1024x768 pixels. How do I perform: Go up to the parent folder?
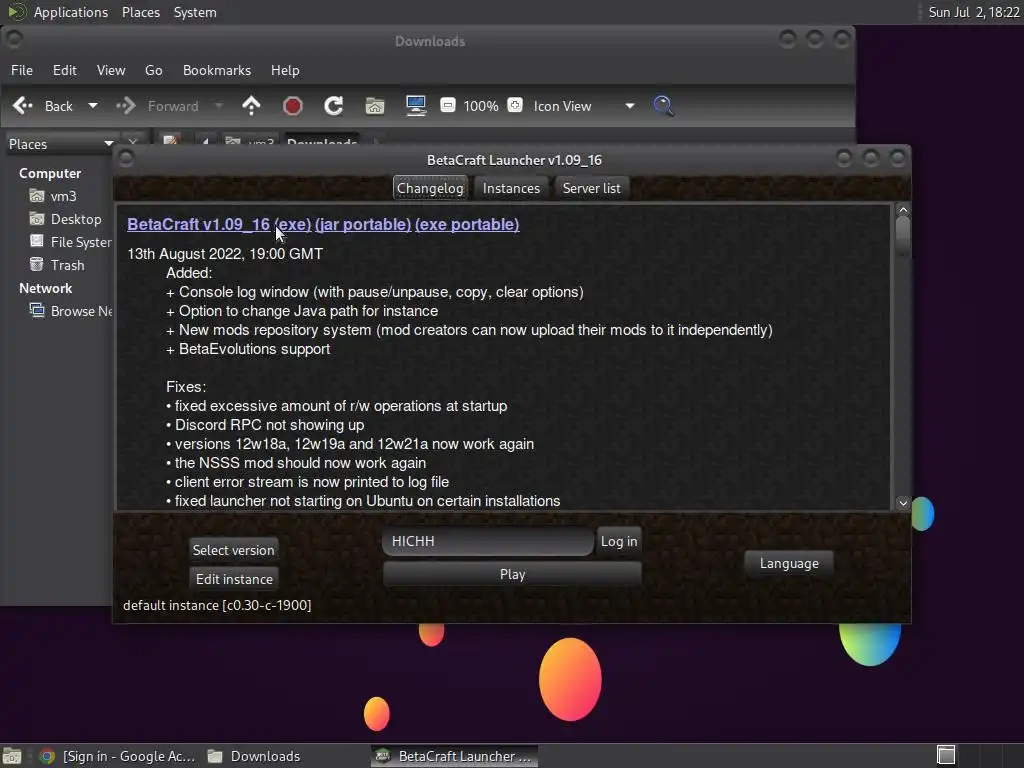click(x=251, y=106)
